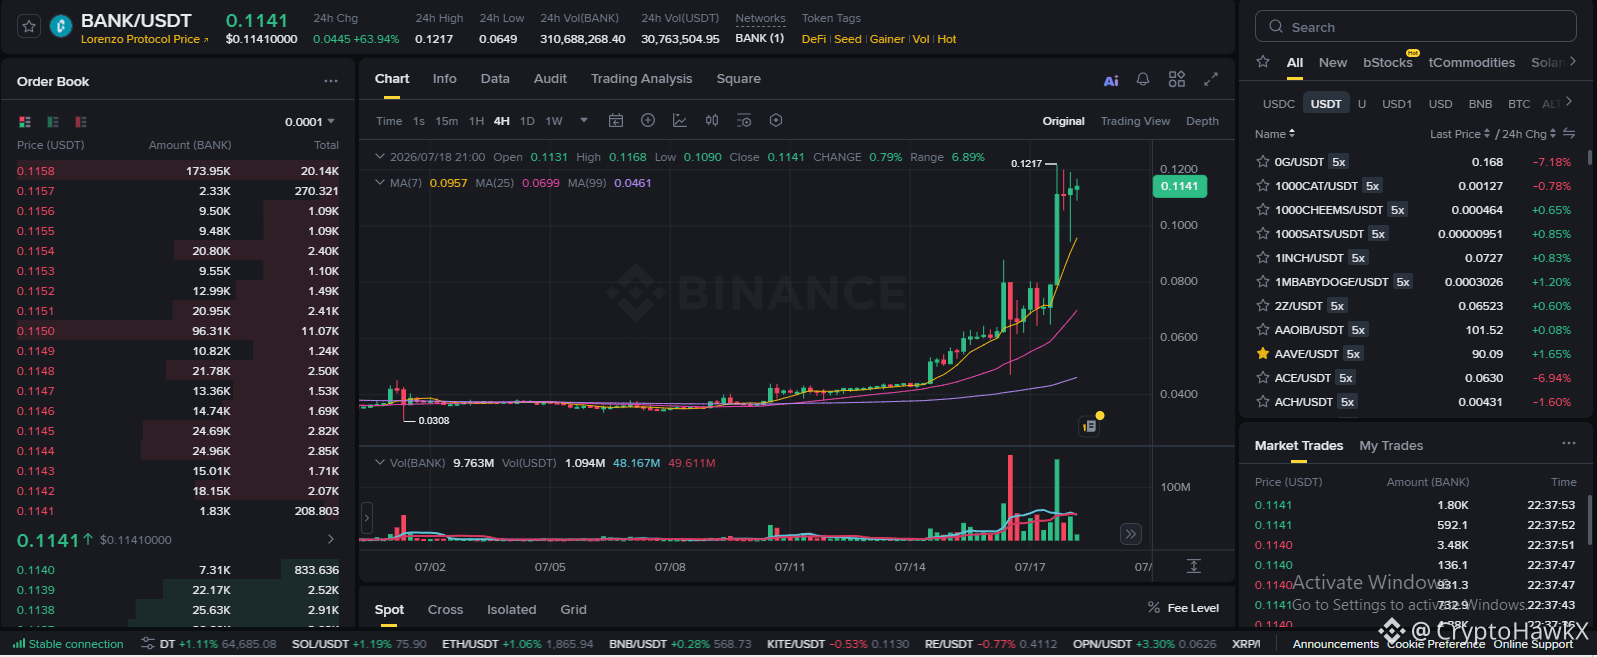Switch chart to Depth view
This screenshot has height=657, width=1597.
1202,121
